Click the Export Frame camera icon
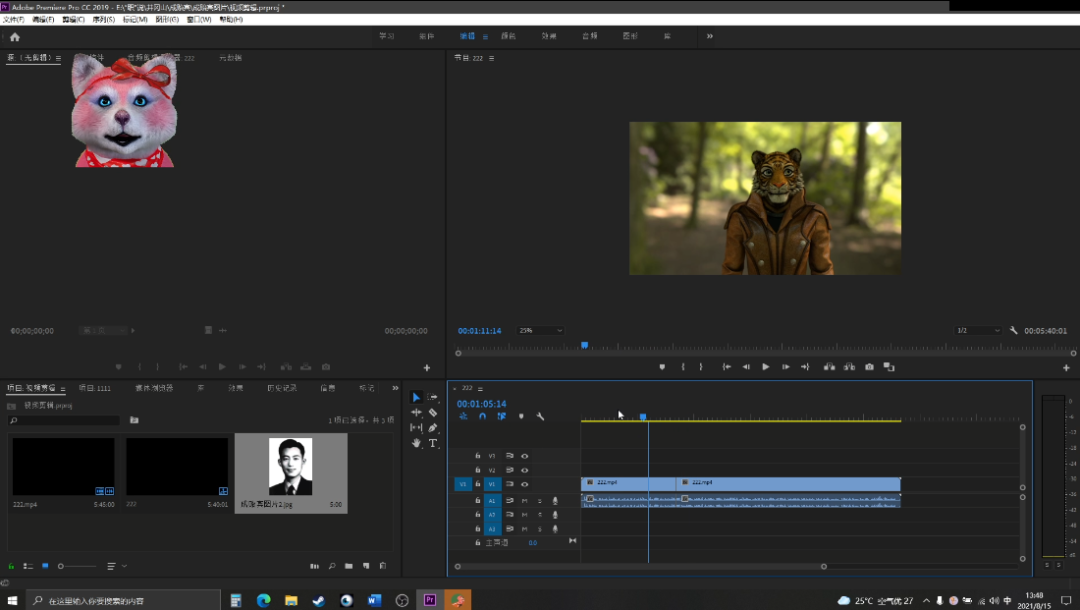Viewport: 1080px width, 610px height. pos(869,367)
